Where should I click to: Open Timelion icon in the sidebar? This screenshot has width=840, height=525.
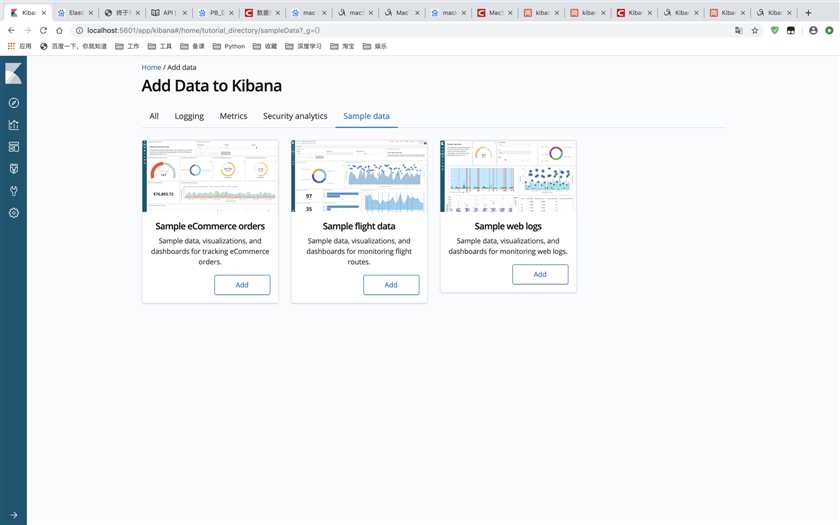(13, 169)
